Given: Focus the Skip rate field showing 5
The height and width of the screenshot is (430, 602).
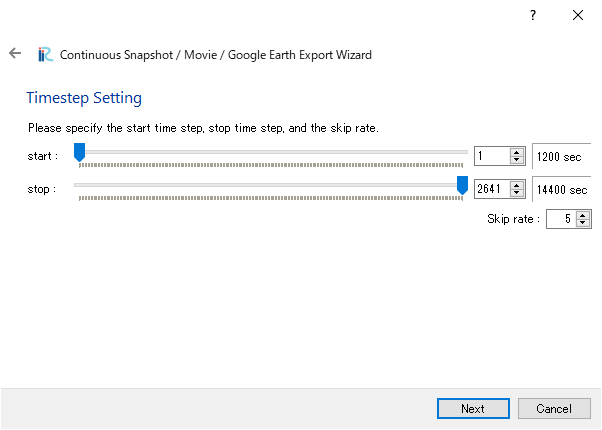Looking at the screenshot, I should click(x=561, y=219).
